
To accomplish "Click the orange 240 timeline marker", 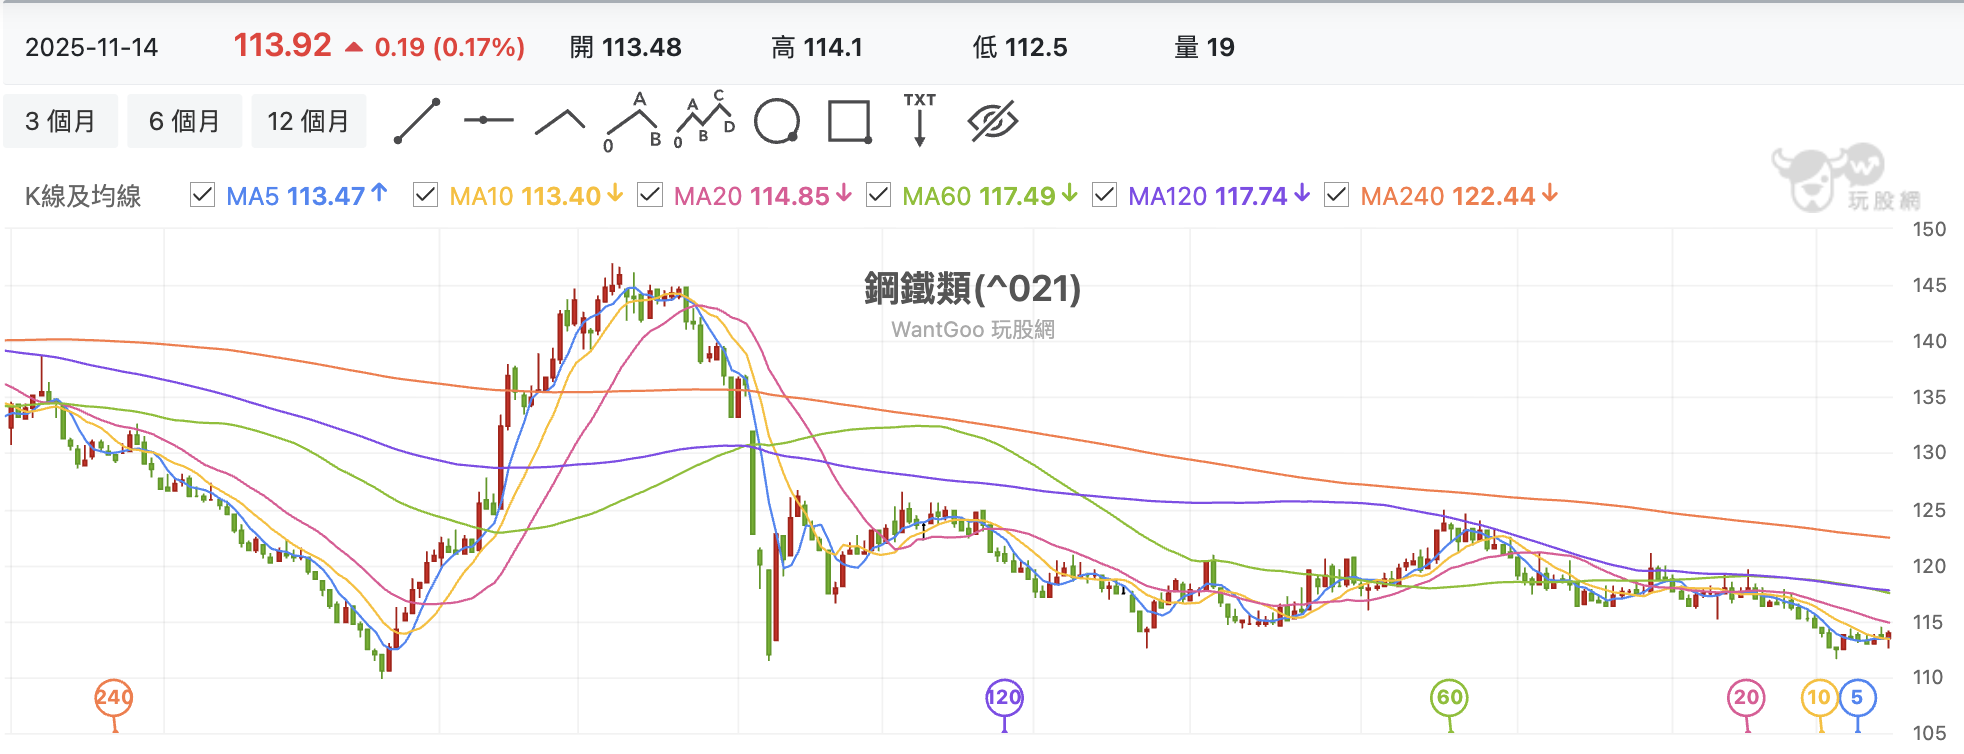I will pyautogui.click(x=114, y=698).
